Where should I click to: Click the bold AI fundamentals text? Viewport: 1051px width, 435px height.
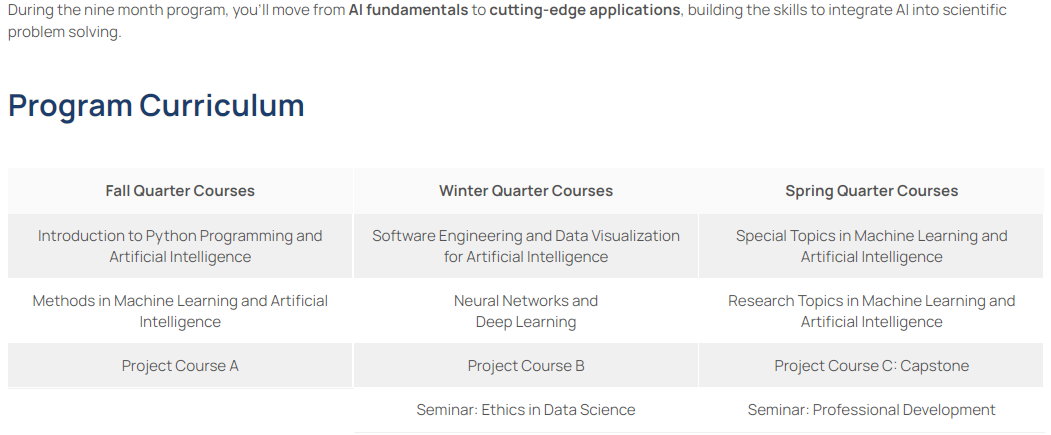408,10
